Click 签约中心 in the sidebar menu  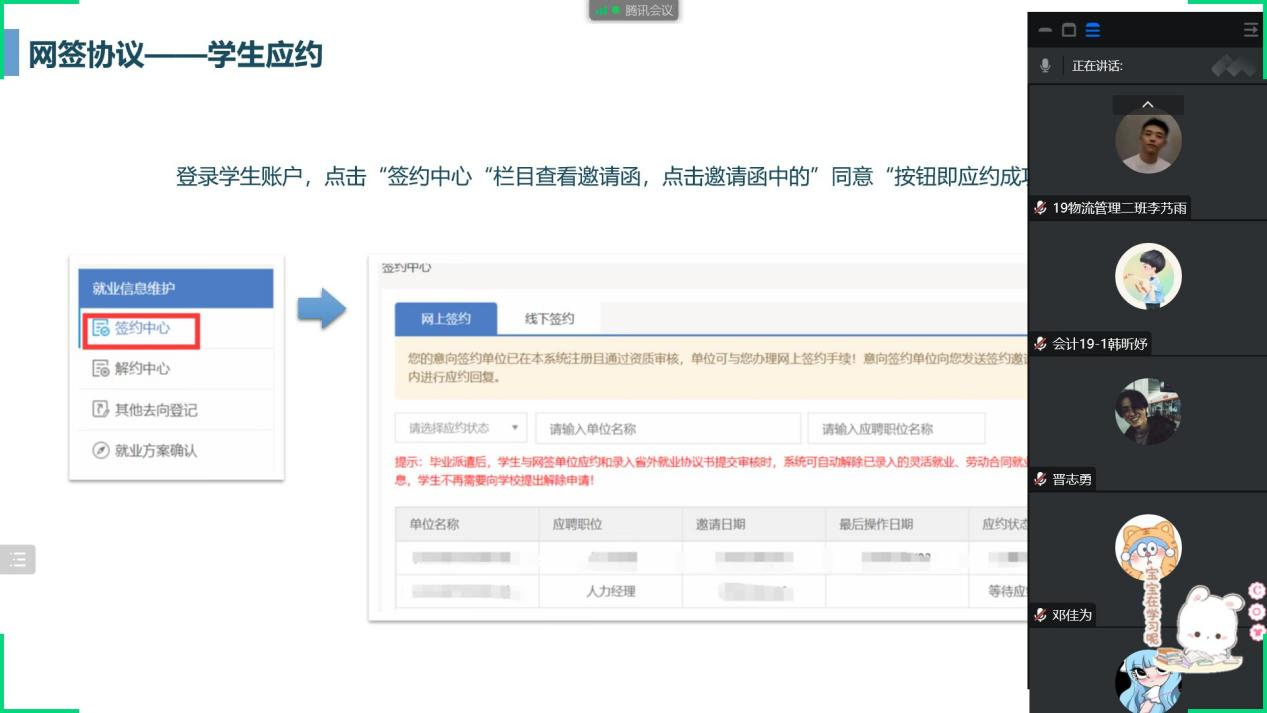141,328
